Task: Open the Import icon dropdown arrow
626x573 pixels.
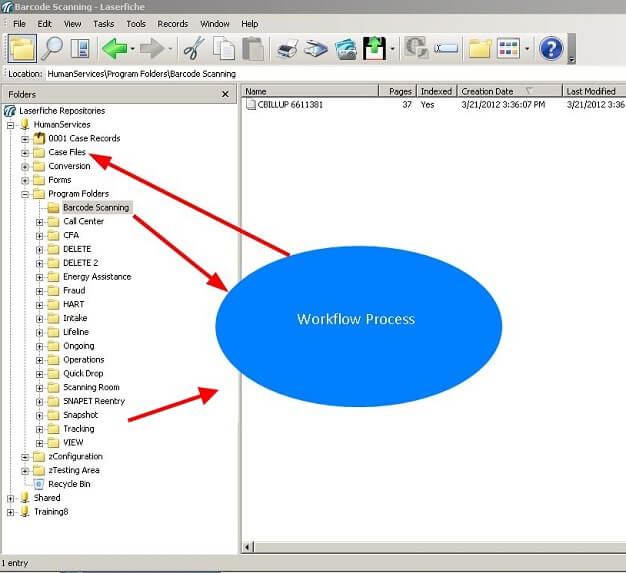Action: point(392,49)
